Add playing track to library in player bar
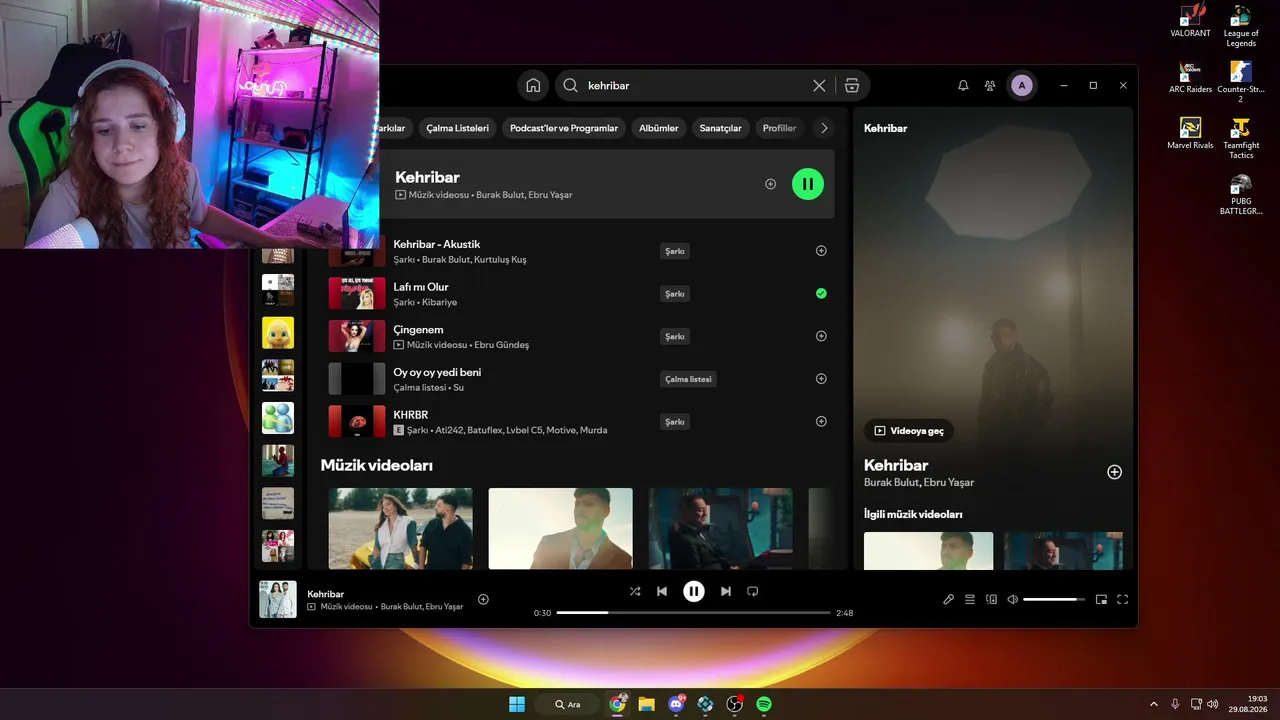 point(483,600)
